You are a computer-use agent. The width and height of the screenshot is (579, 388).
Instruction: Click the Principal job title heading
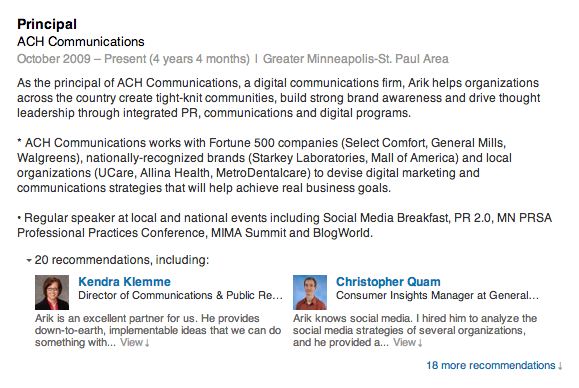47,24
